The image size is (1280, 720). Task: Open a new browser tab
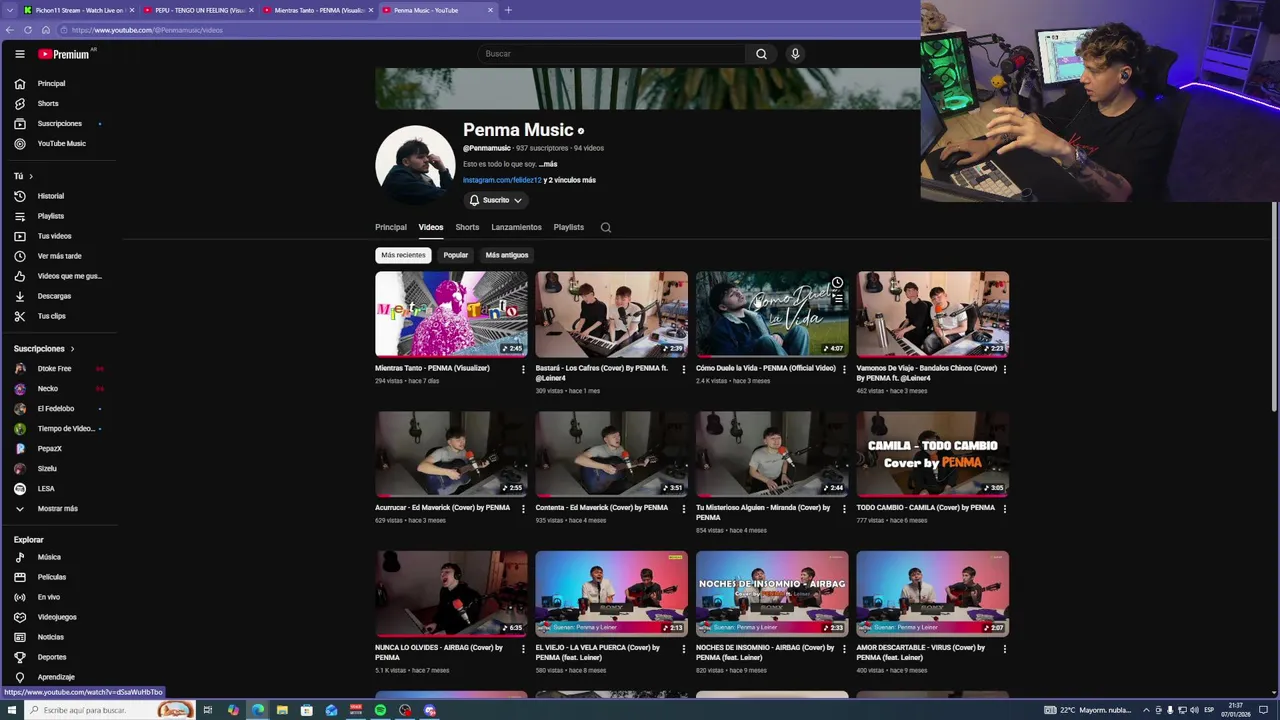point(508,10)
